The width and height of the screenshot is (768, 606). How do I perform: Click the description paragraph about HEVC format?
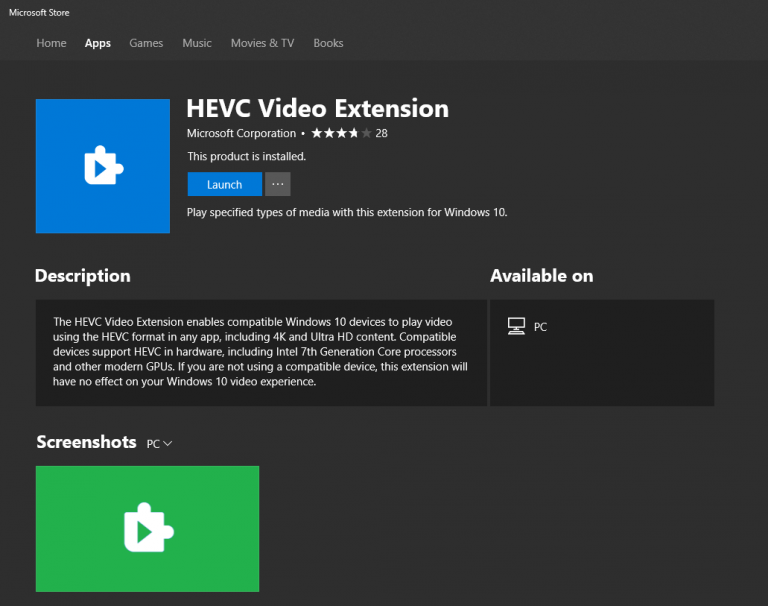(x=260, y=352)
